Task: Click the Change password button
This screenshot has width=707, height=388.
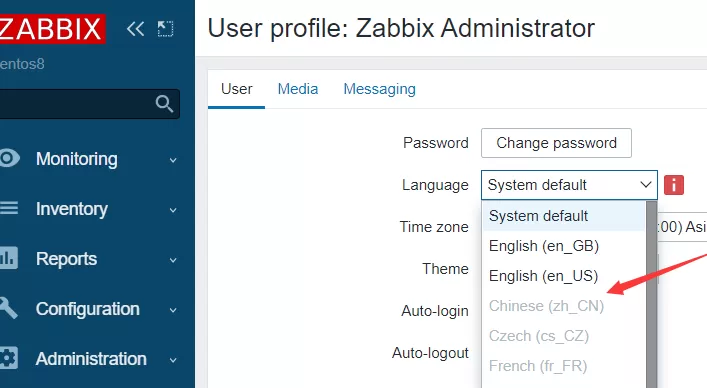Action: tap(556, 143)
